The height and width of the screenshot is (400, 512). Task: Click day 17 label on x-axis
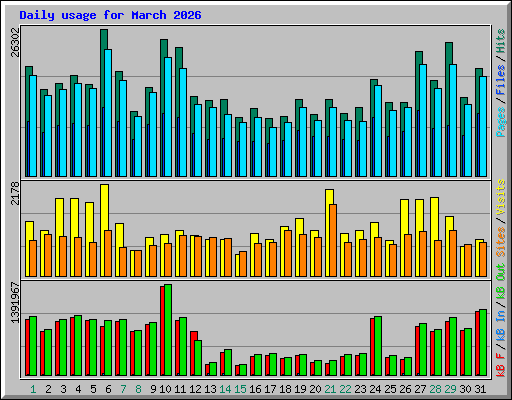point(270,389)
